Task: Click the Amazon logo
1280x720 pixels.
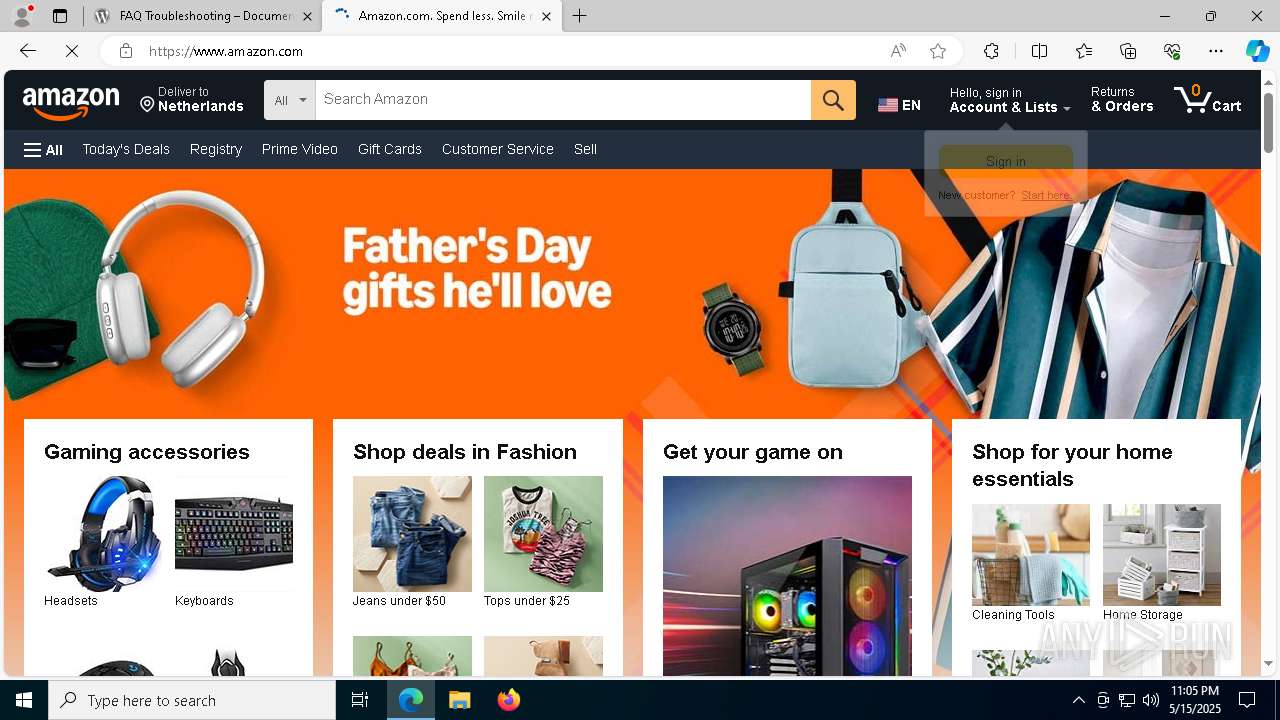Action: coord(71,101)
